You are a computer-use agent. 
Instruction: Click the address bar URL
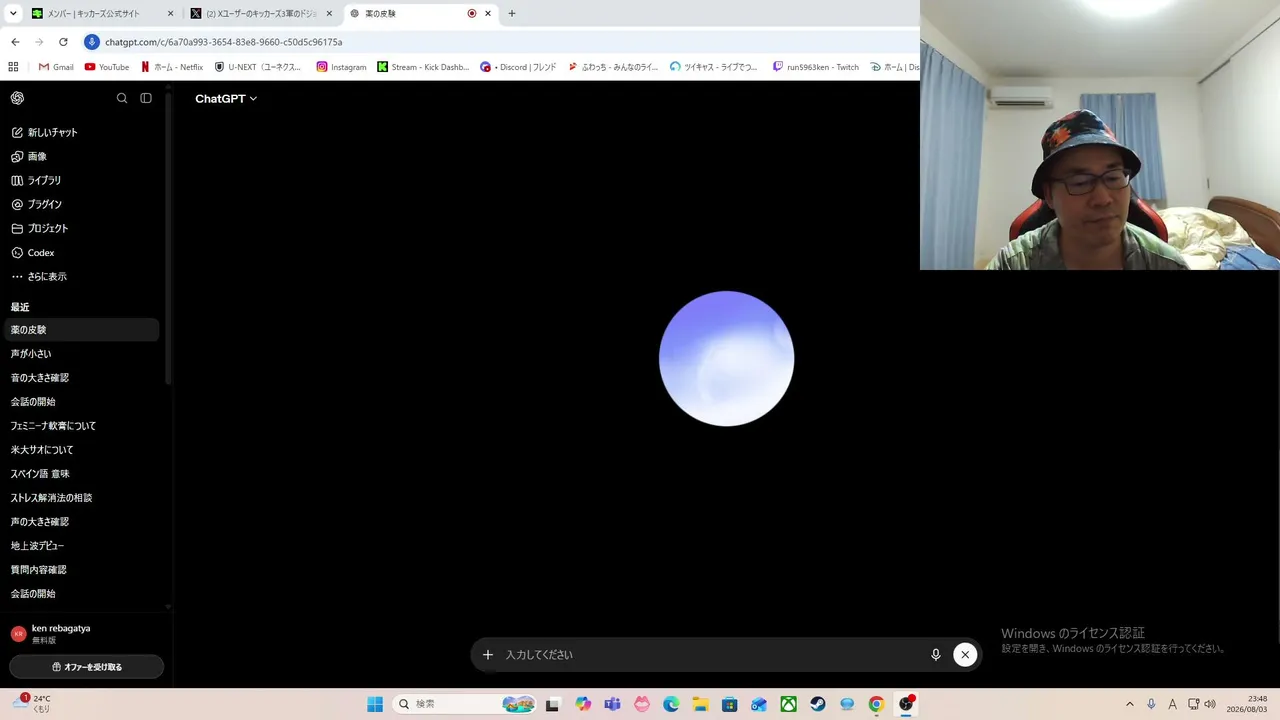click(224, 42)
